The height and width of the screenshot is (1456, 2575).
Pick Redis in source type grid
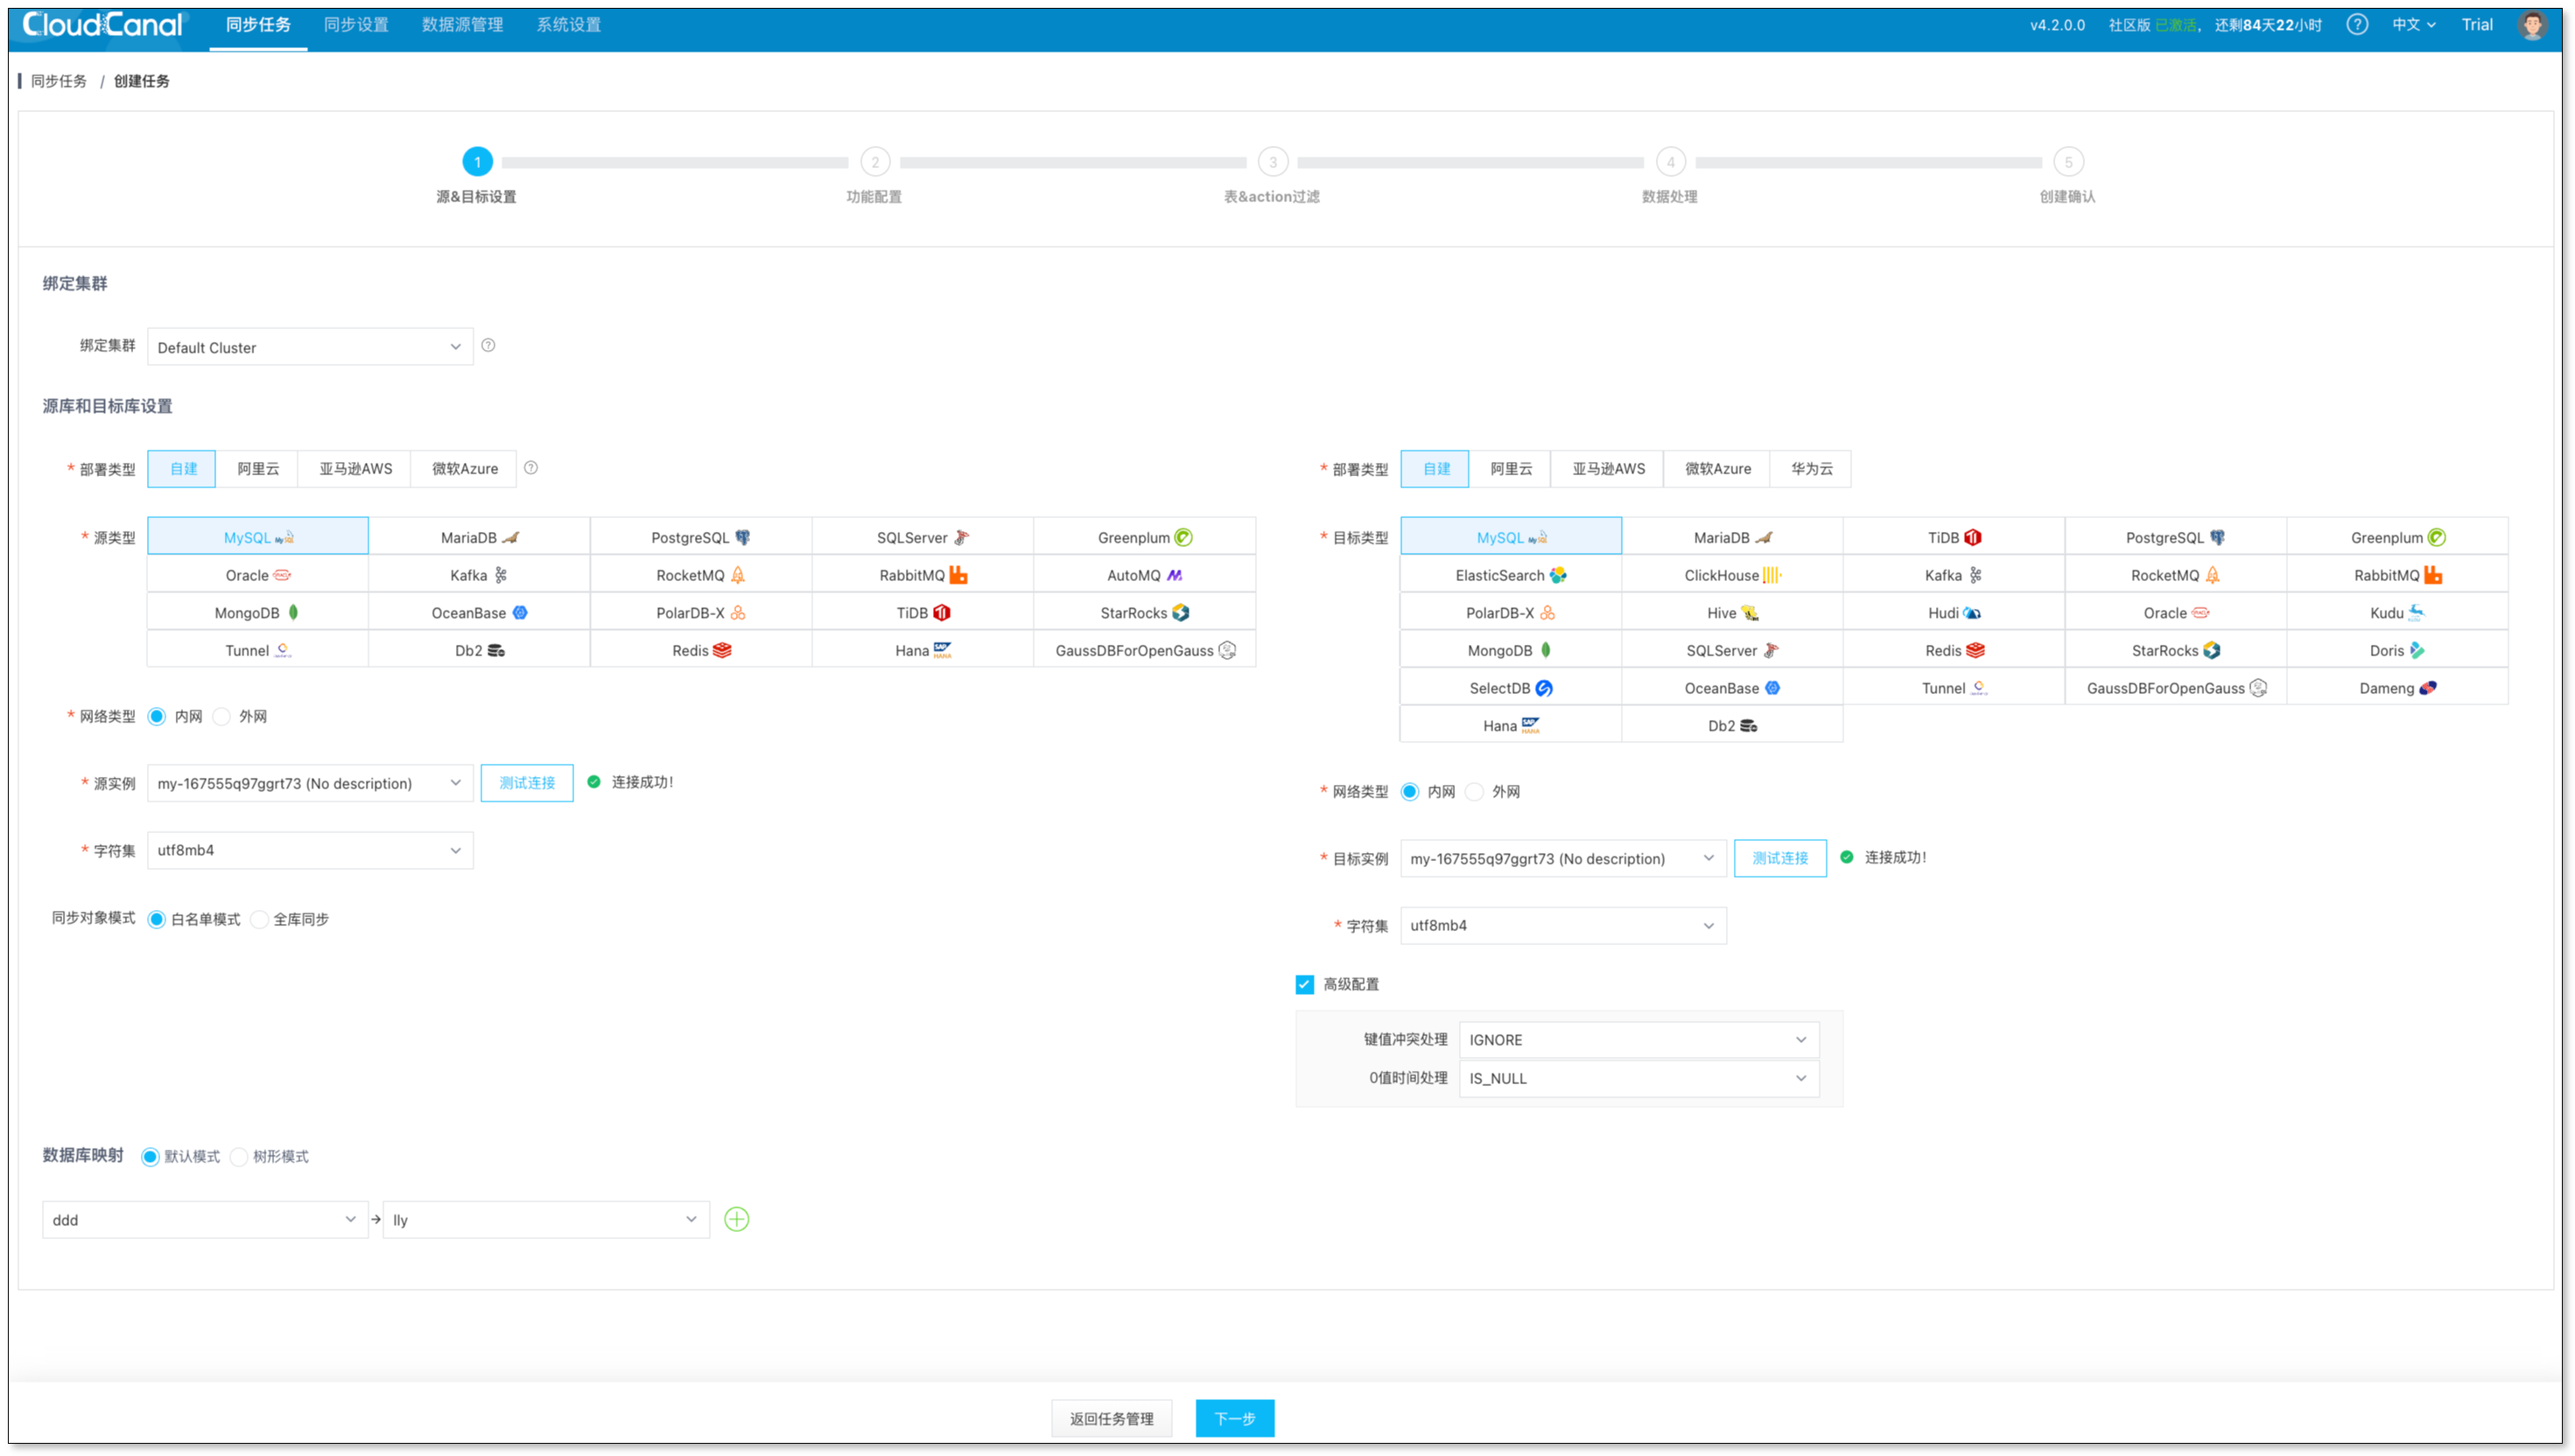point(701,650)
